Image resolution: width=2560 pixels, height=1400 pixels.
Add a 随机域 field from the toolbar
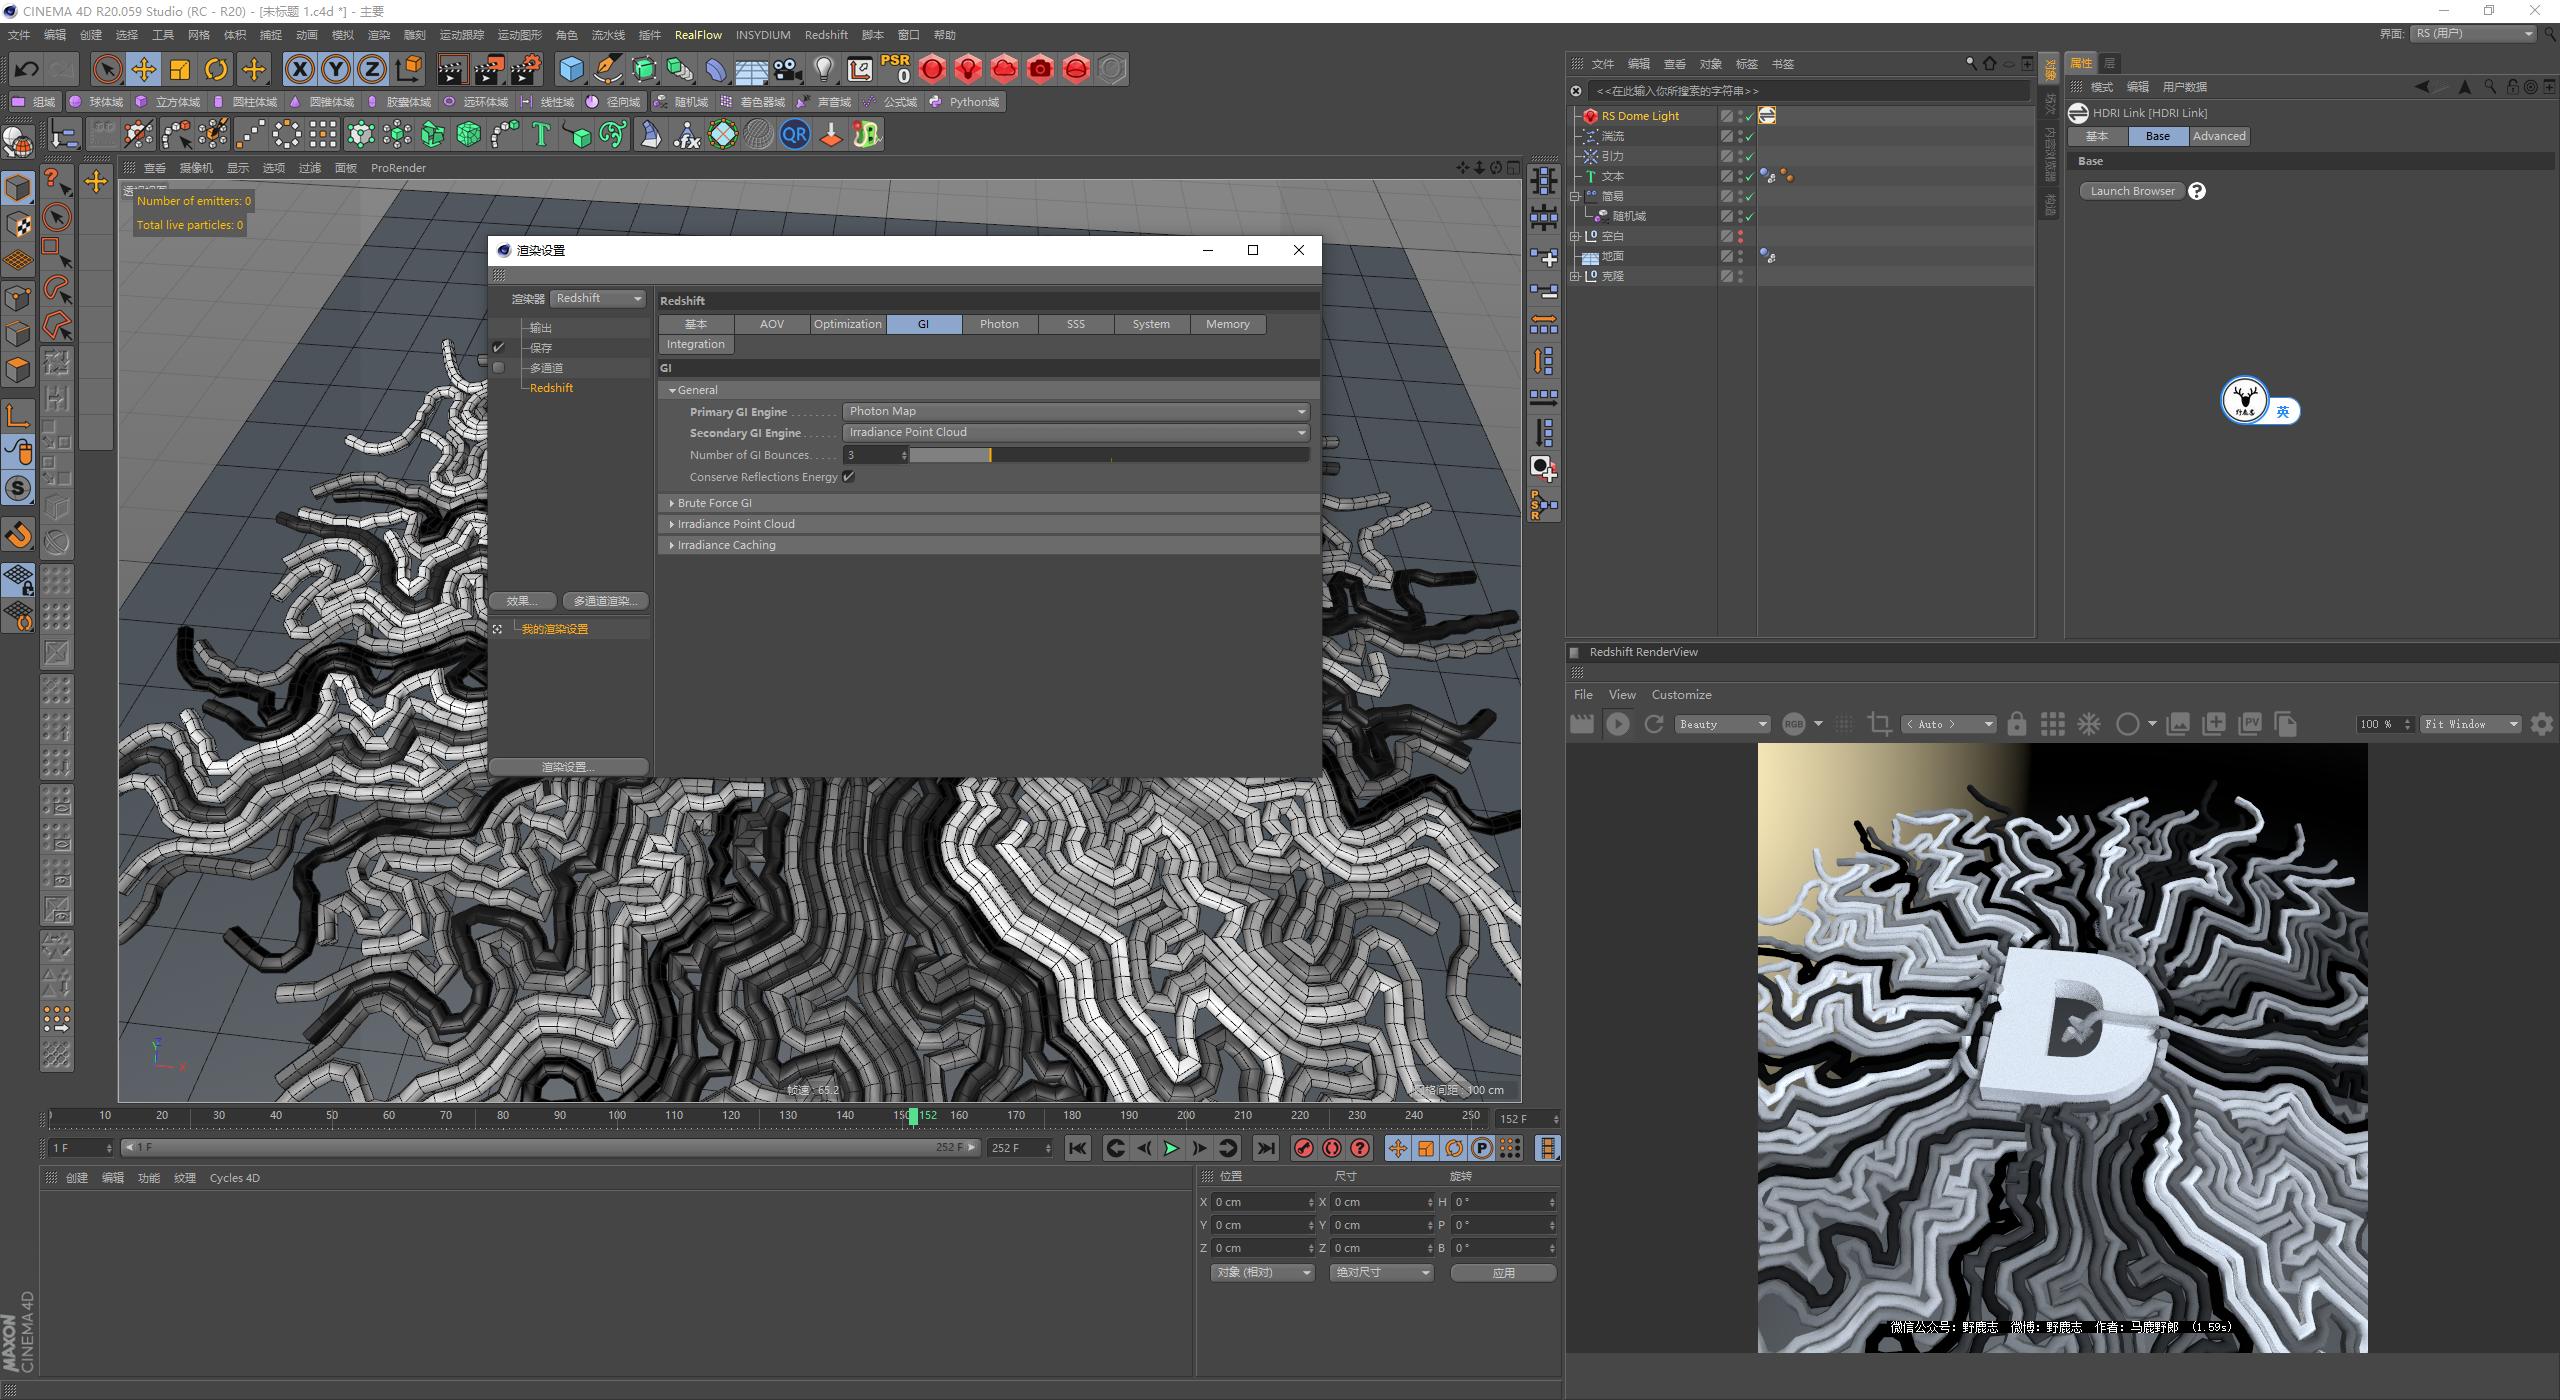[687, 101]
